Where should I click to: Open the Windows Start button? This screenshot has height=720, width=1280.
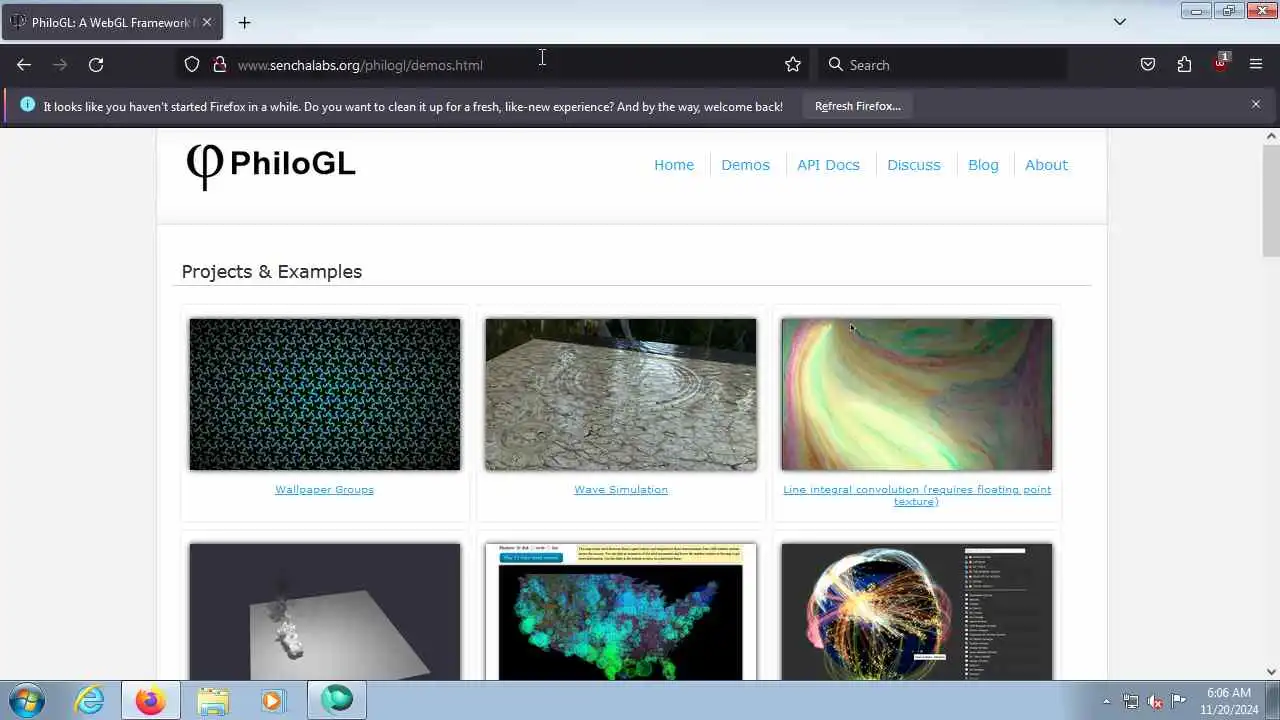tap(27, 700)
